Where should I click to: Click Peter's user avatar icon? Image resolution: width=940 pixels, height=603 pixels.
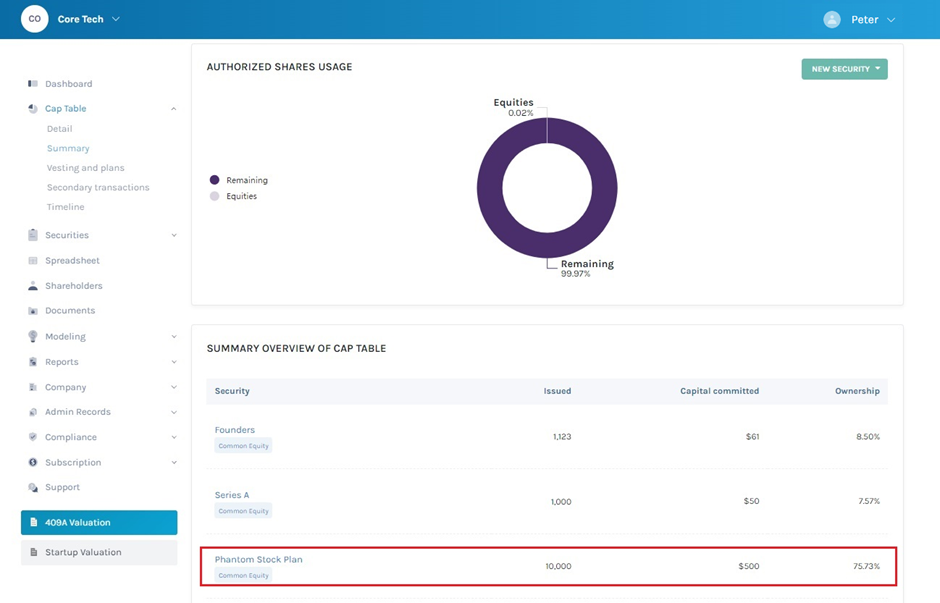(831, 20)
